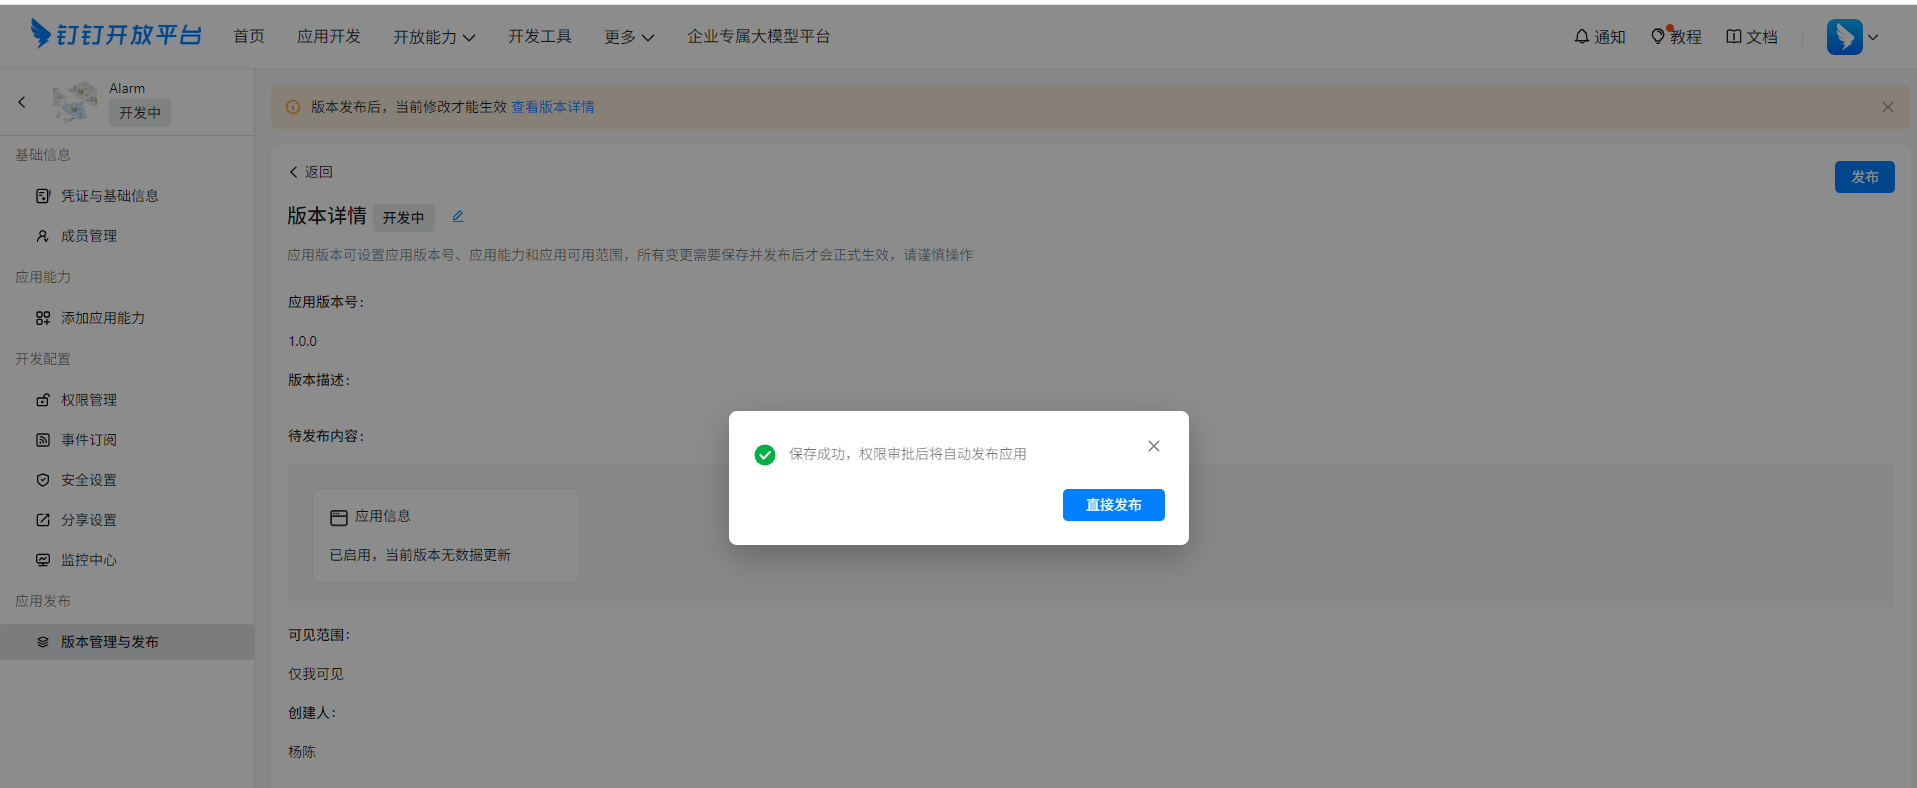This screenshot has width=1917, height=788.
Task: Expand the 开放能力 dropdown menu
Action: point(434,37)
